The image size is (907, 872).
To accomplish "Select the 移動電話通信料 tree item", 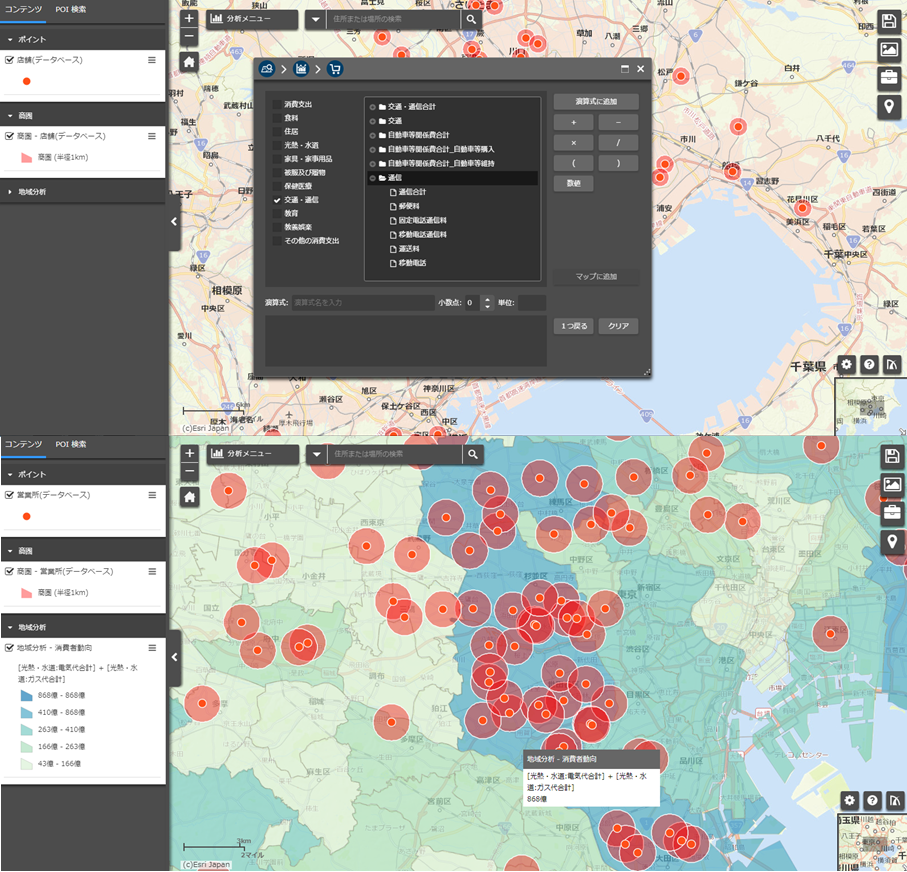I will 421,234.
